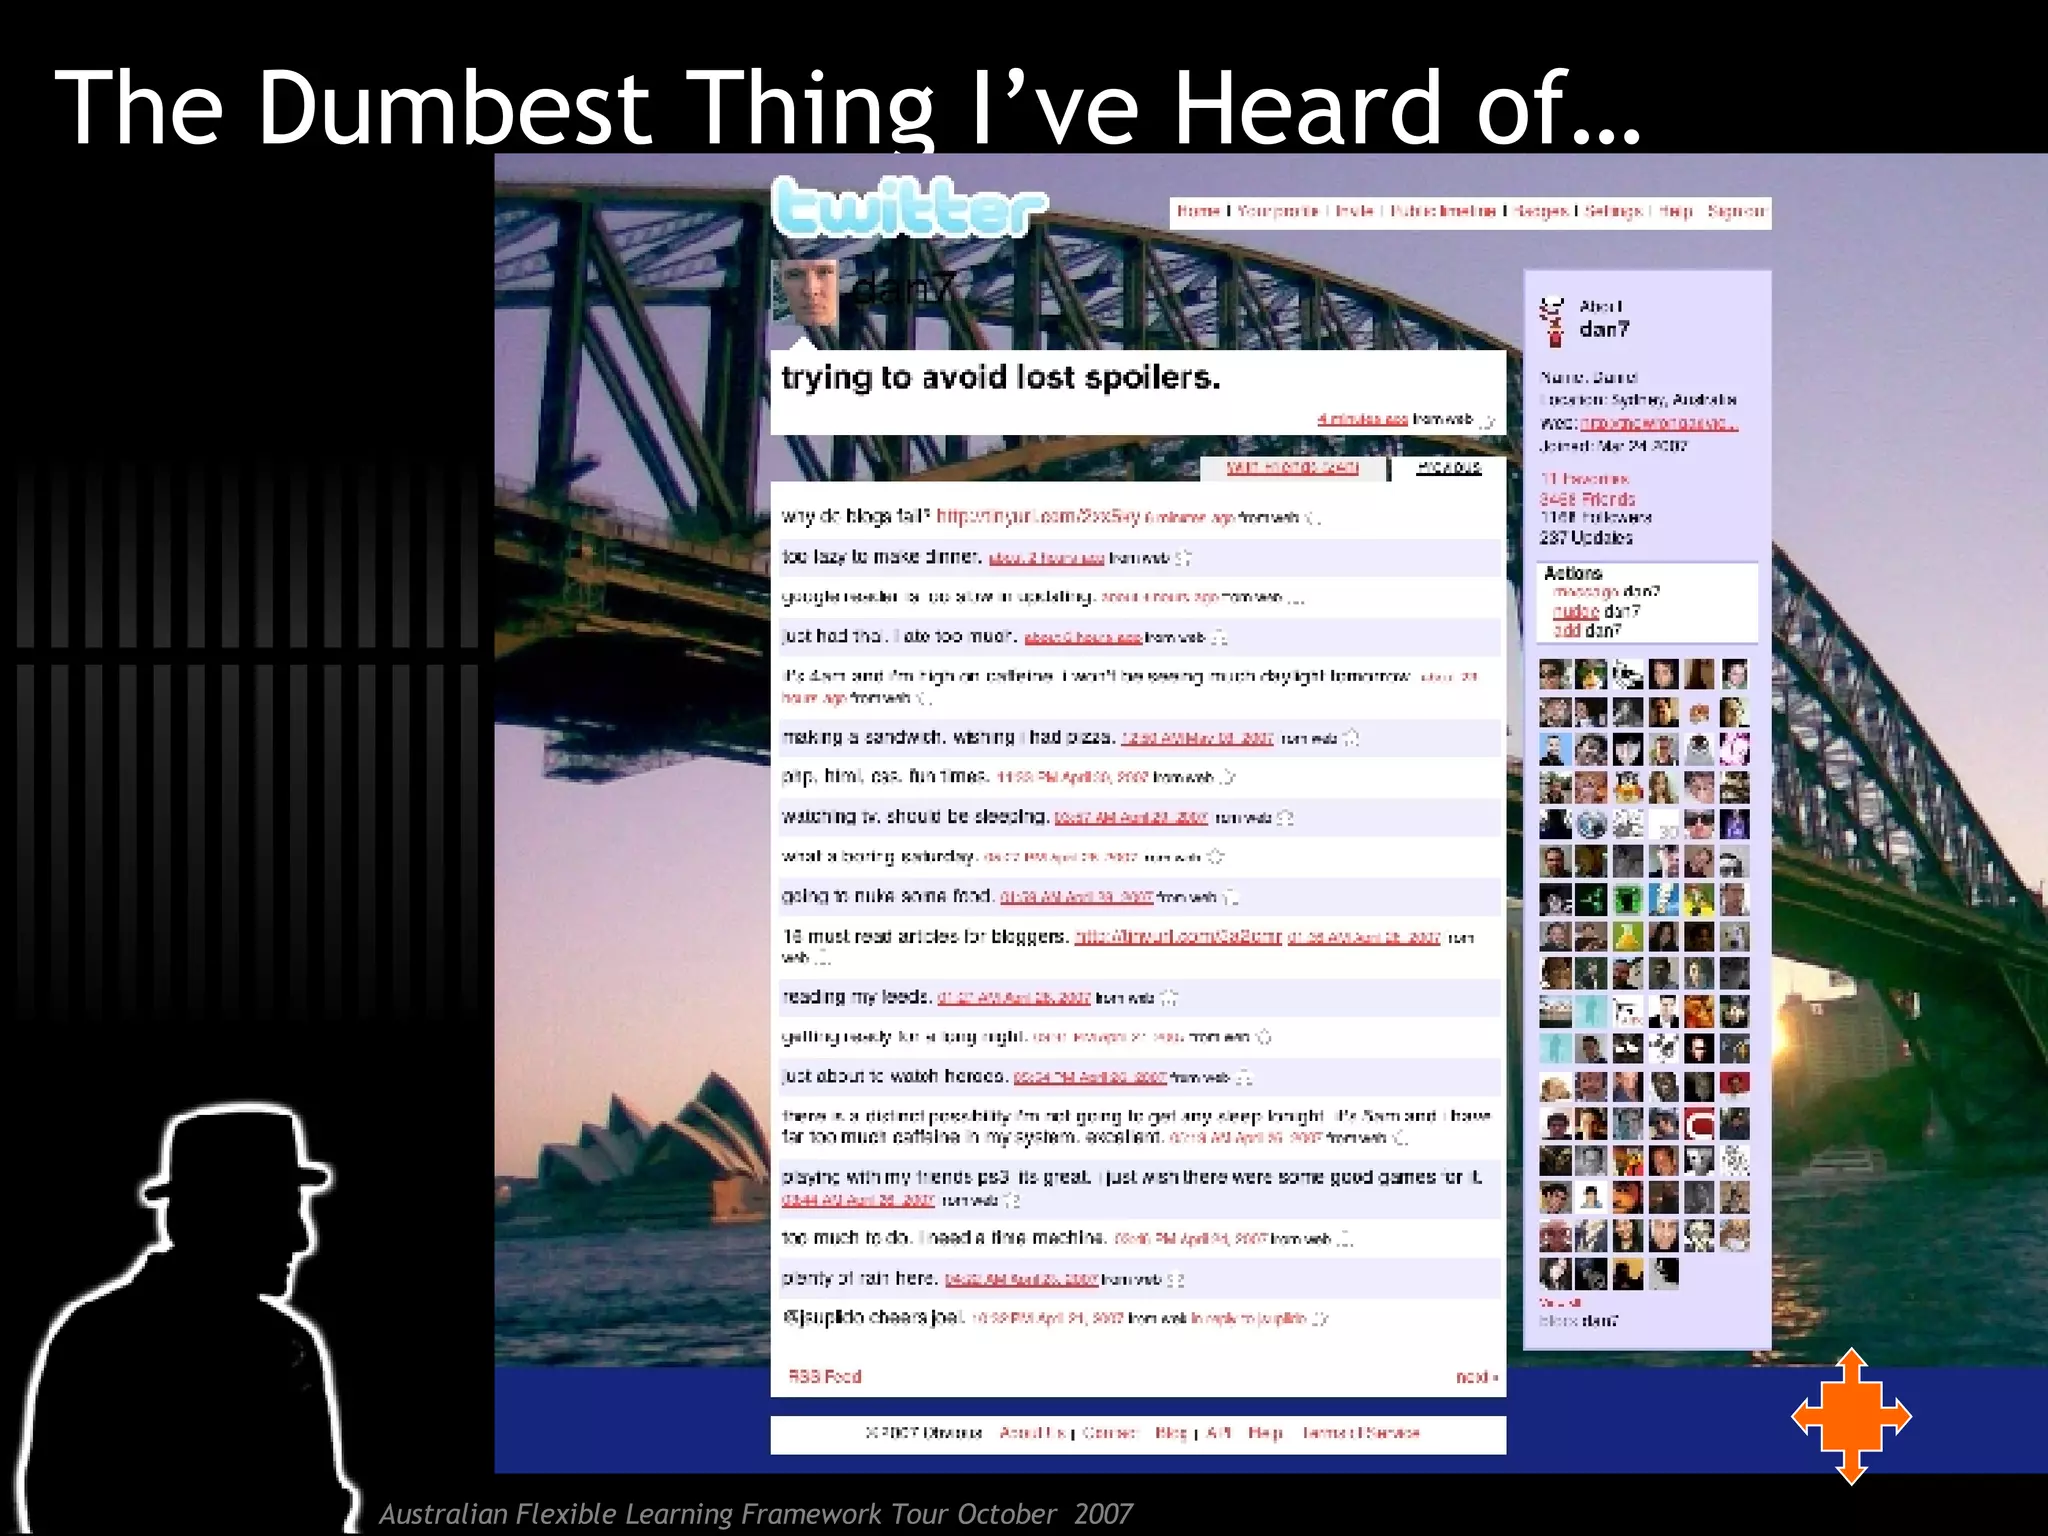
Task: Star the 'making a sandwich' tweet
Action: pos(1351,738)
